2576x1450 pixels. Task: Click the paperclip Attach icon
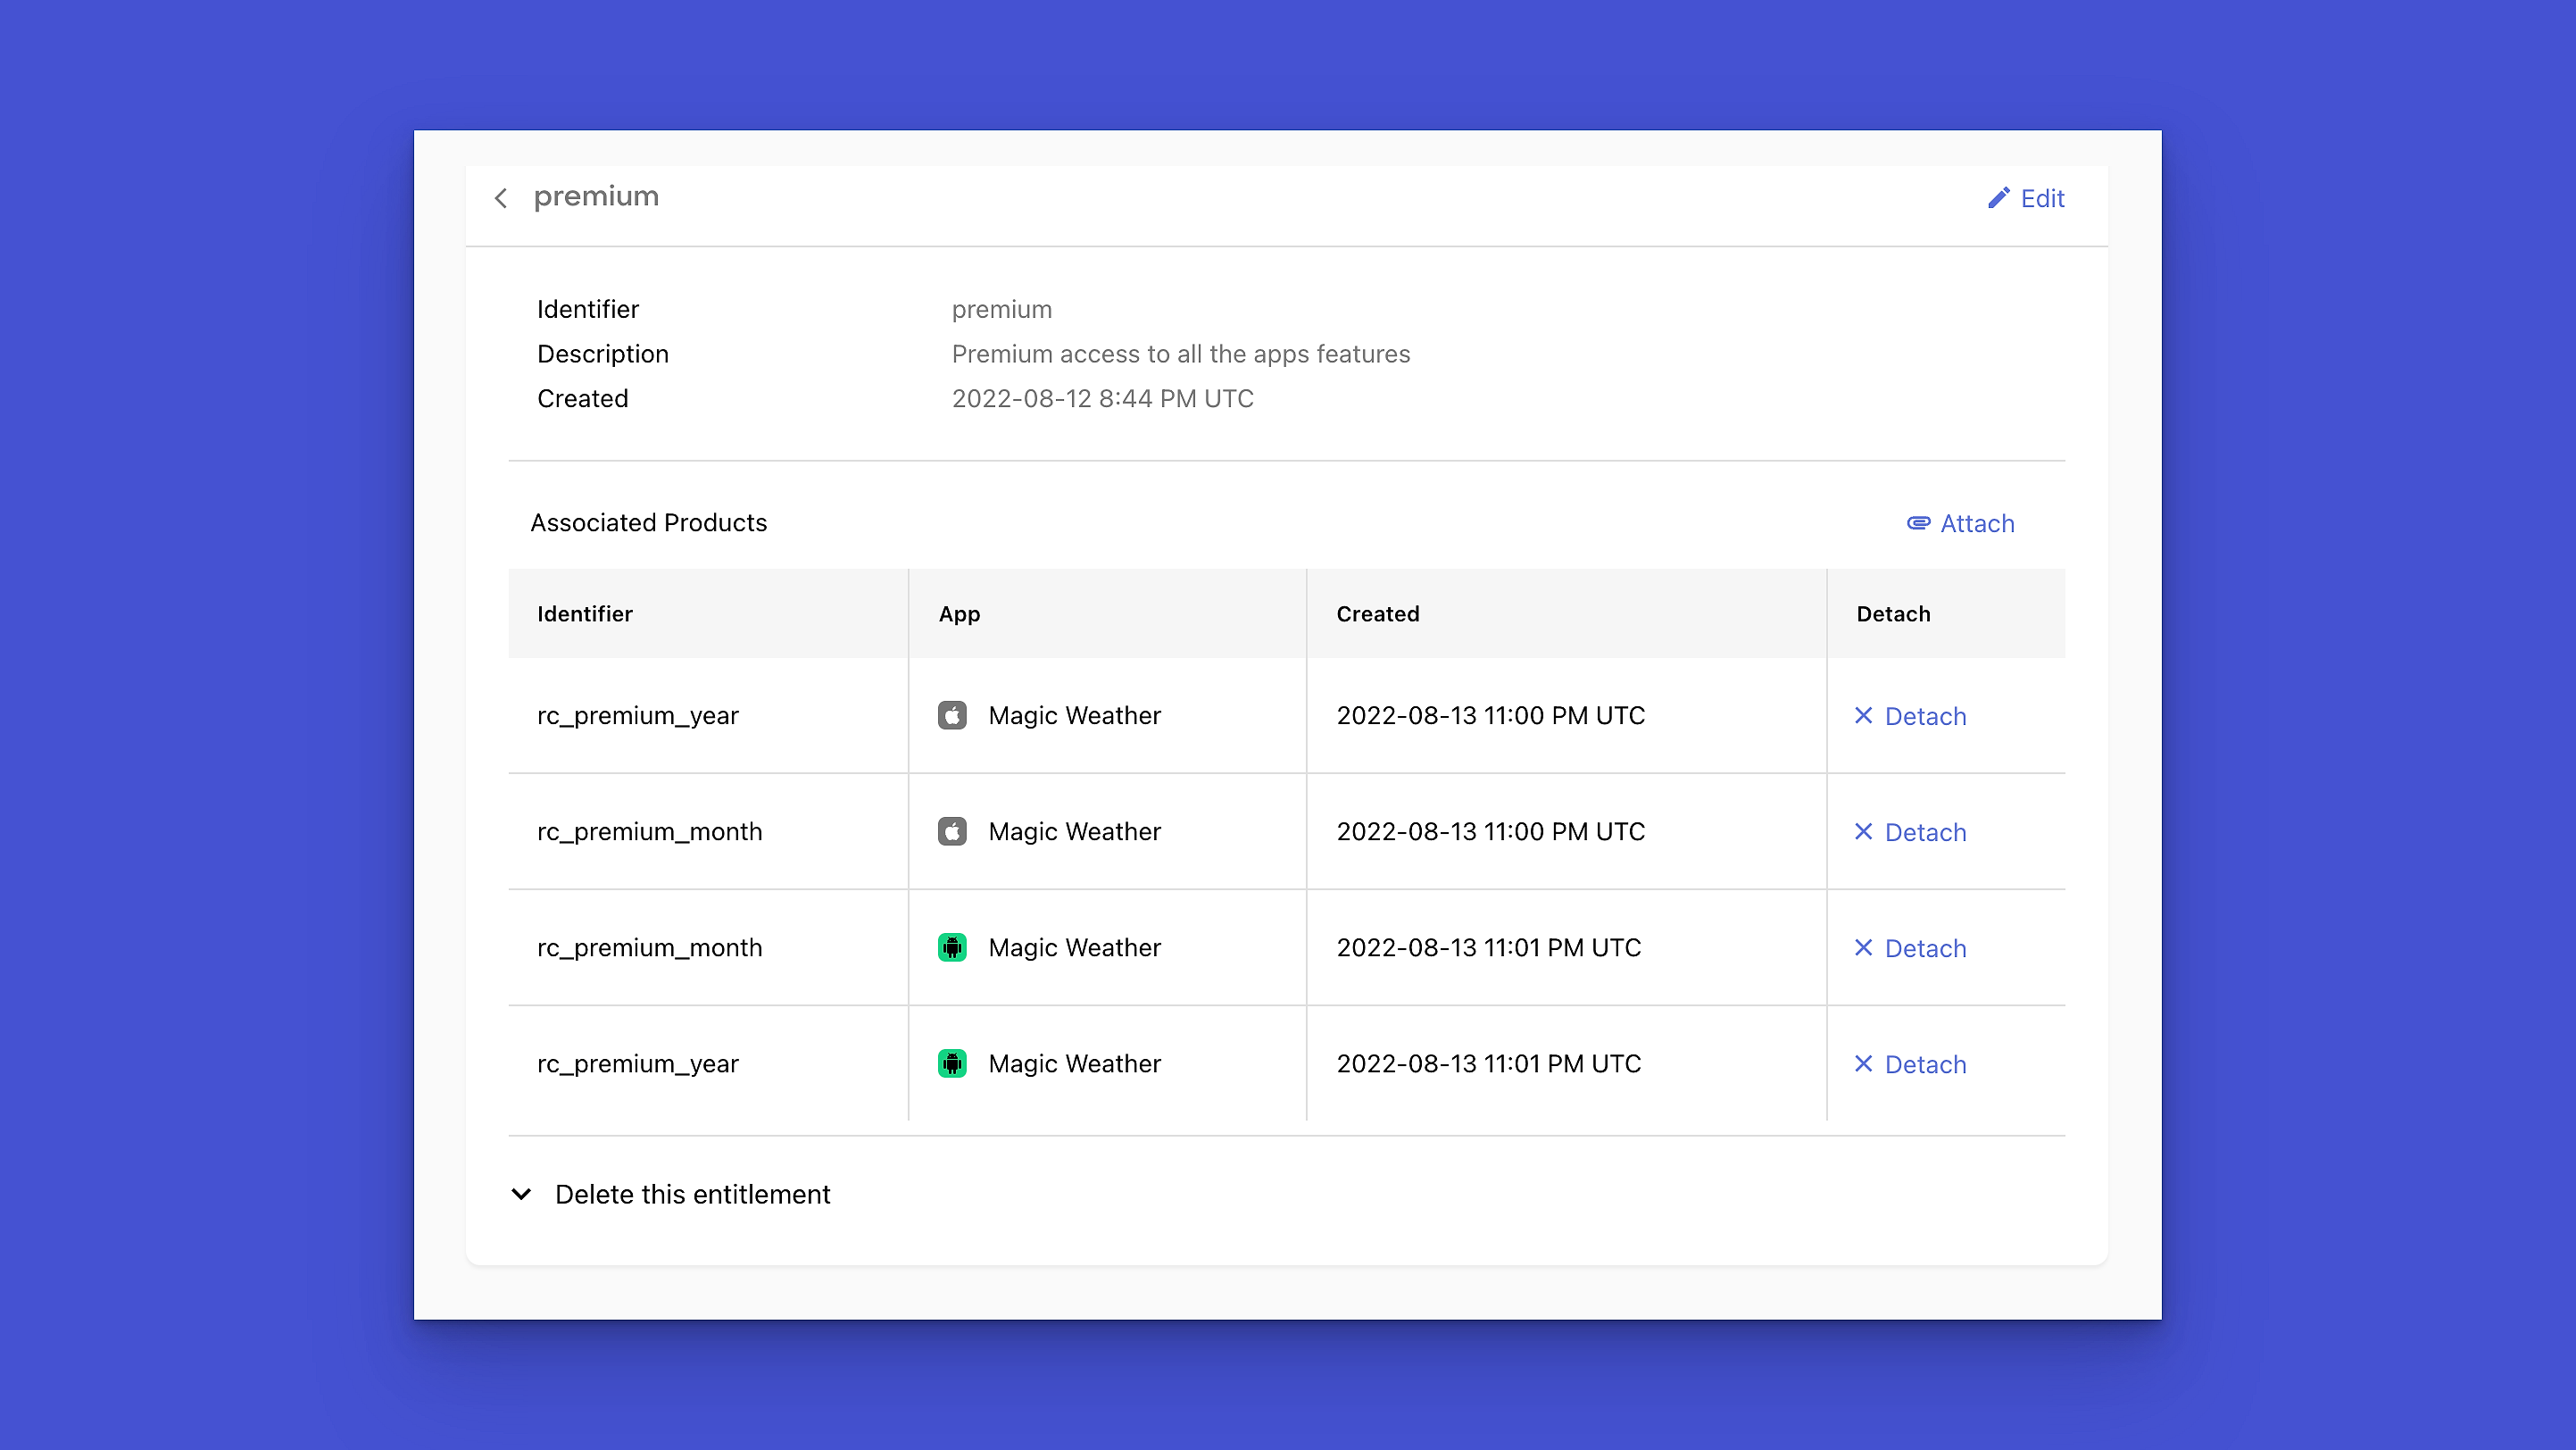1918,523
